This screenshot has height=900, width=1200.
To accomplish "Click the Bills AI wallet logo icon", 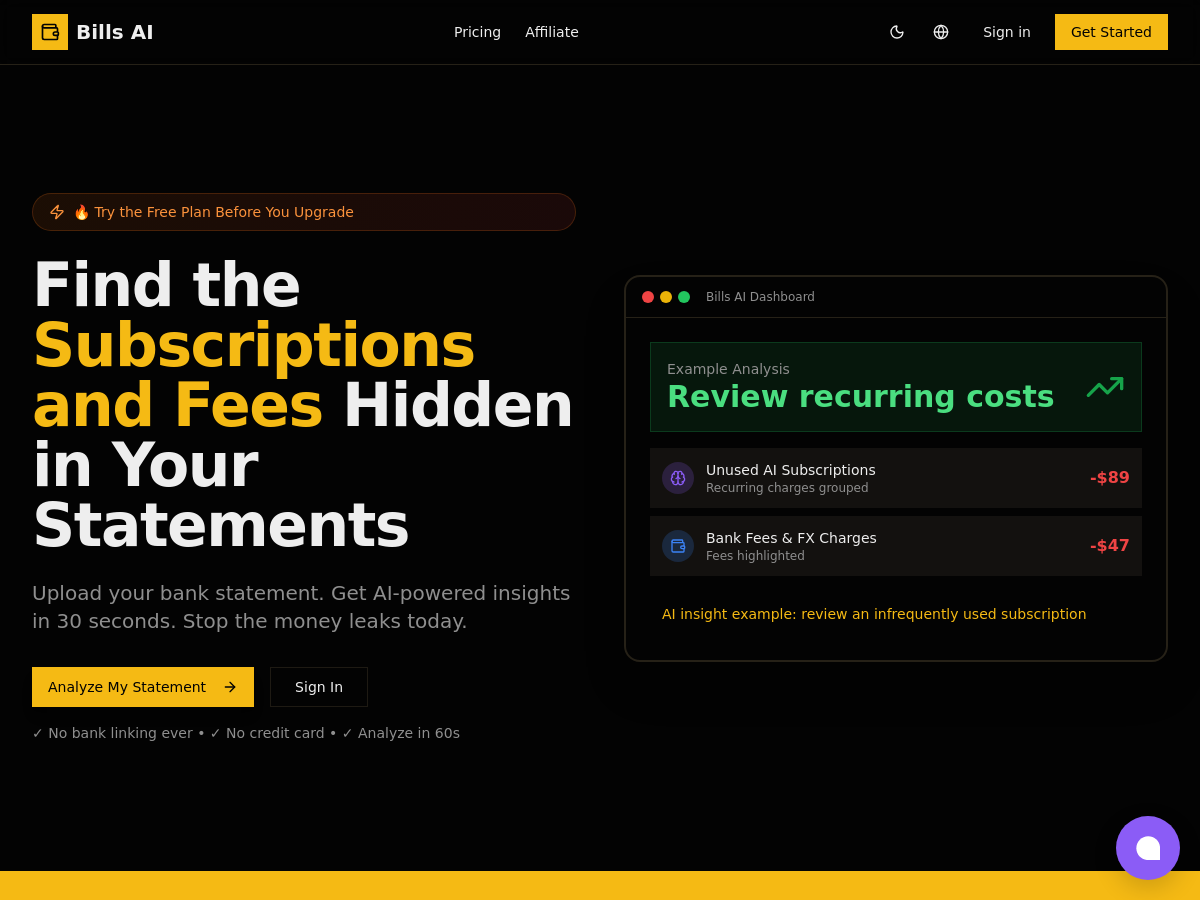I will coord(50,32).
